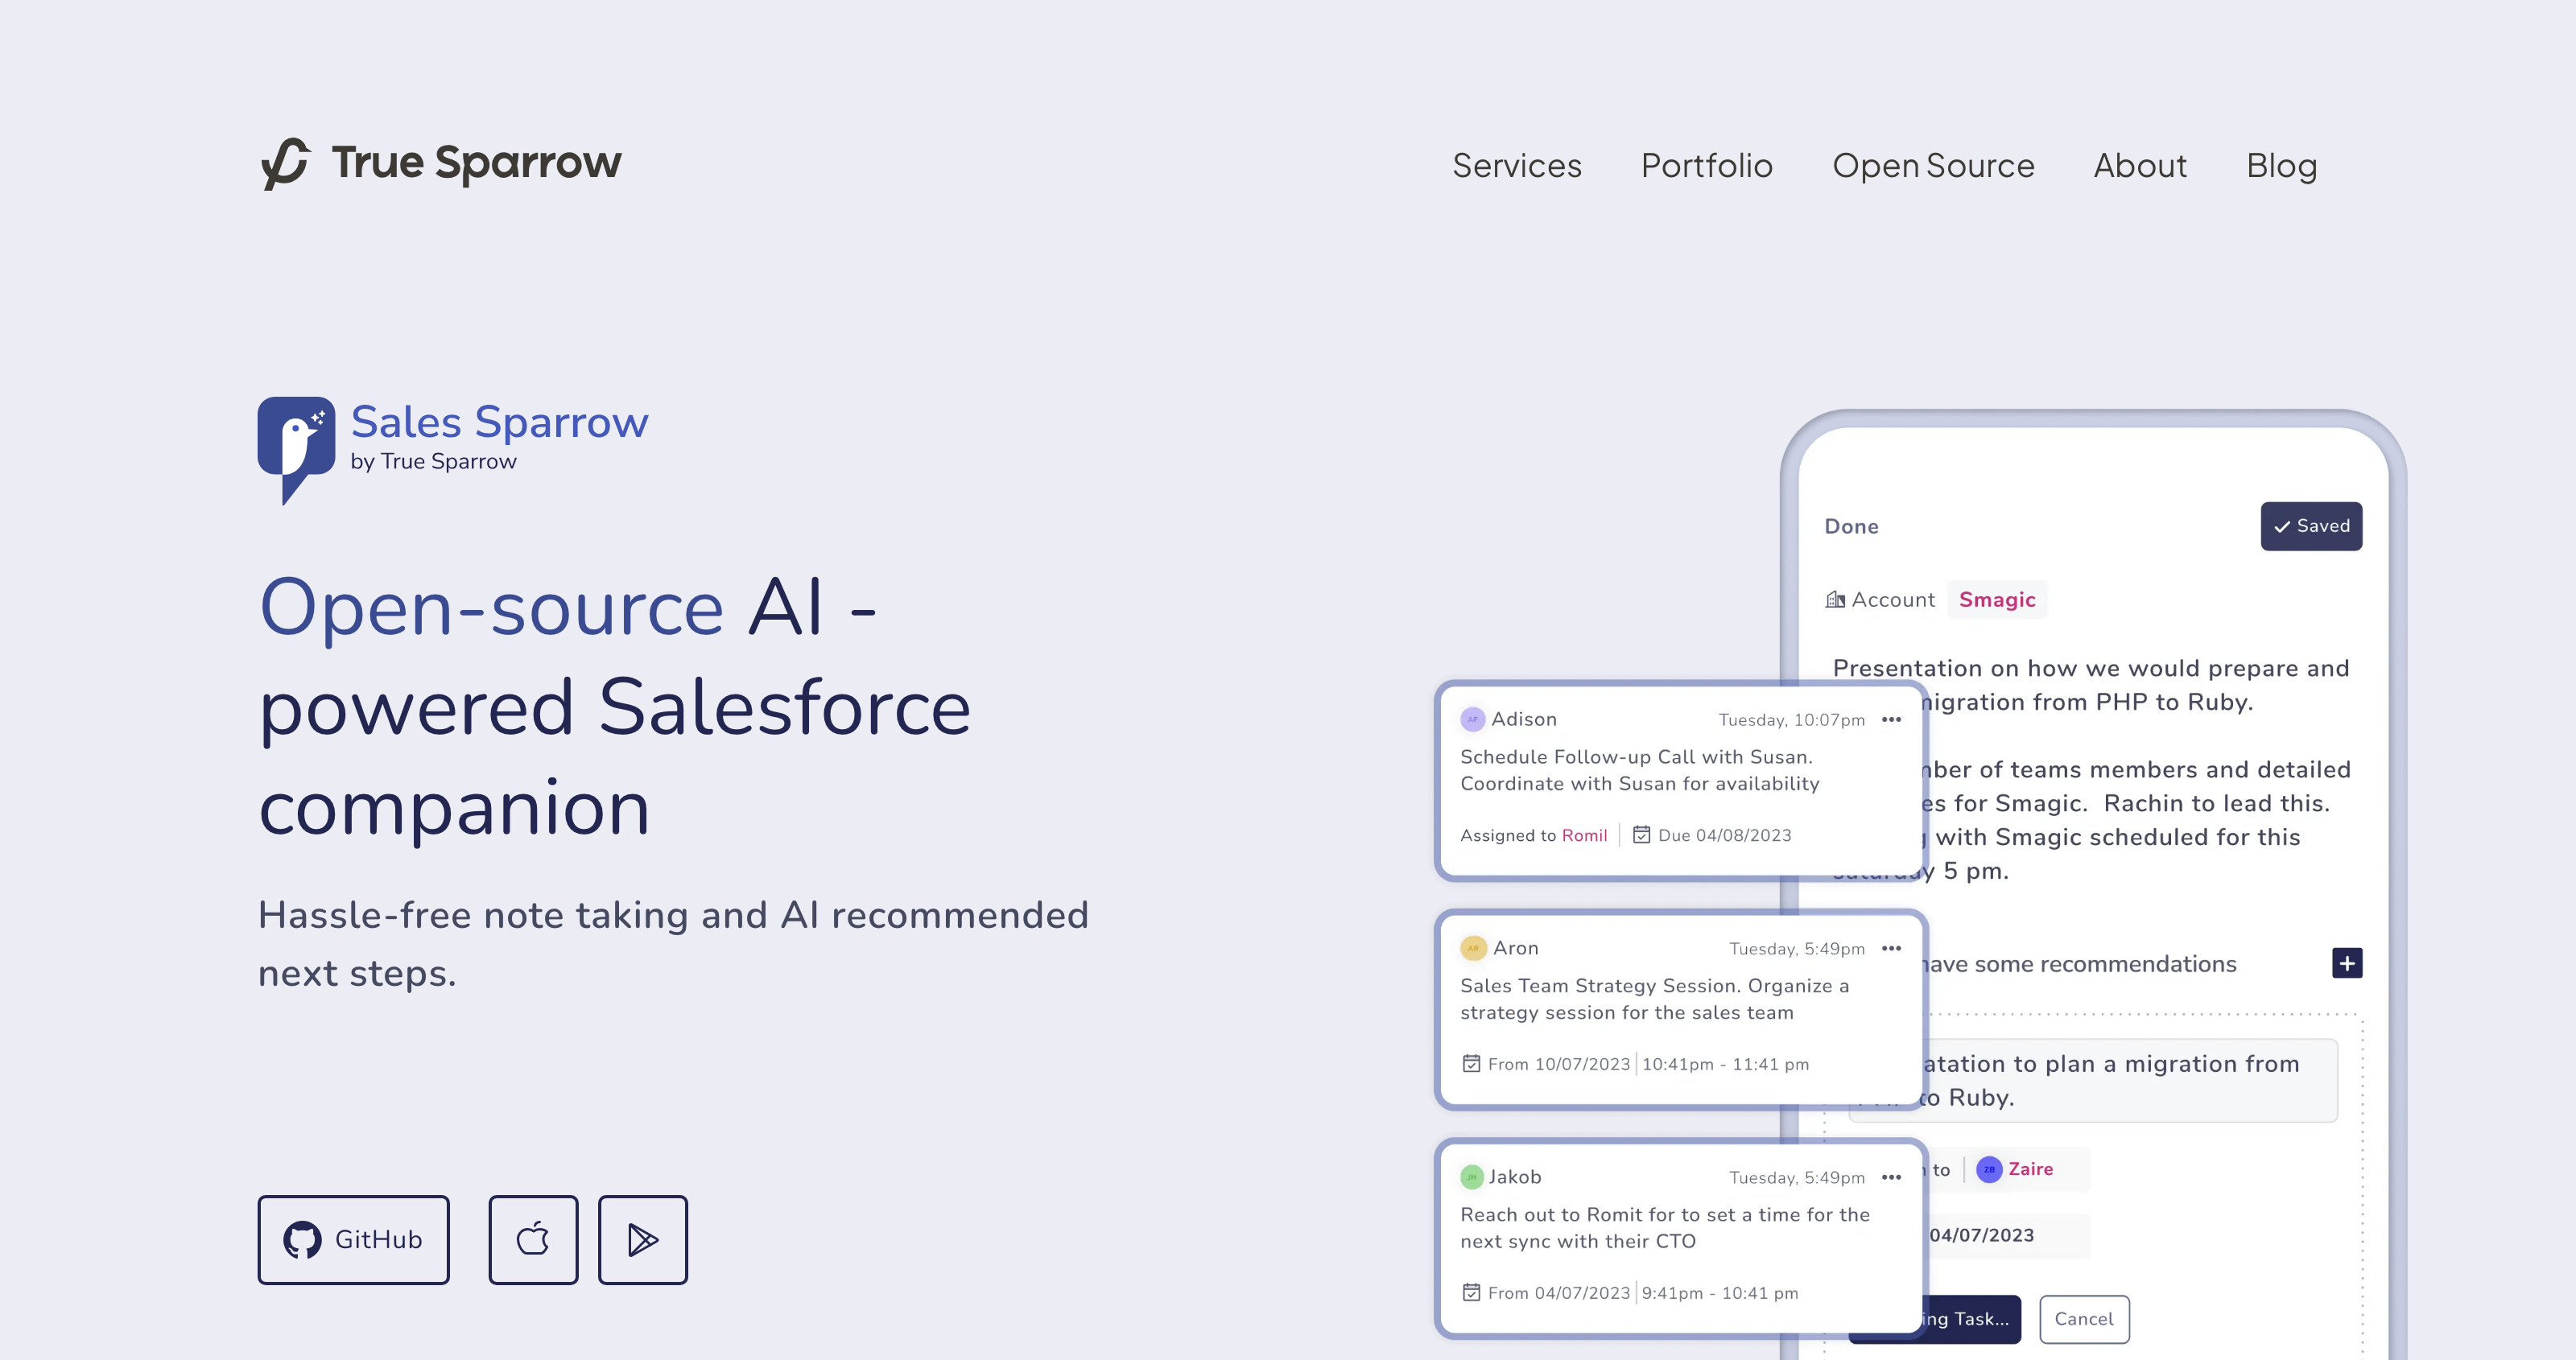This screenshot has width=2576, height=1360.
Task: Click the "Sales Sparrow" title text
Action: 499,422
